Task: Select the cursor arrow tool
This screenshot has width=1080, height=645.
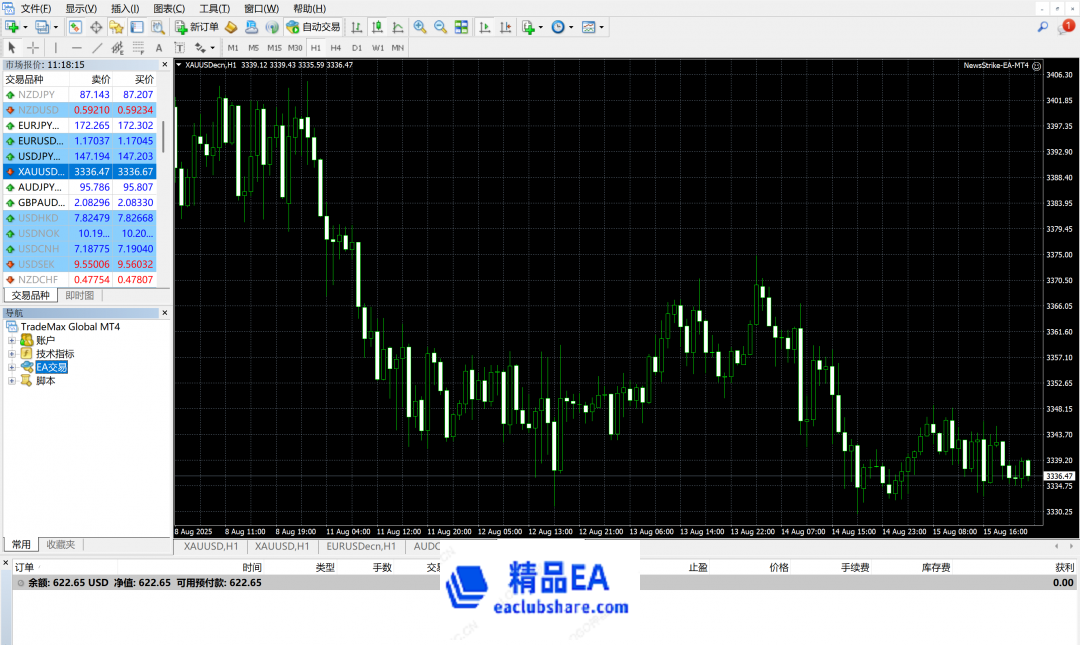Action: tap(12, 48)
